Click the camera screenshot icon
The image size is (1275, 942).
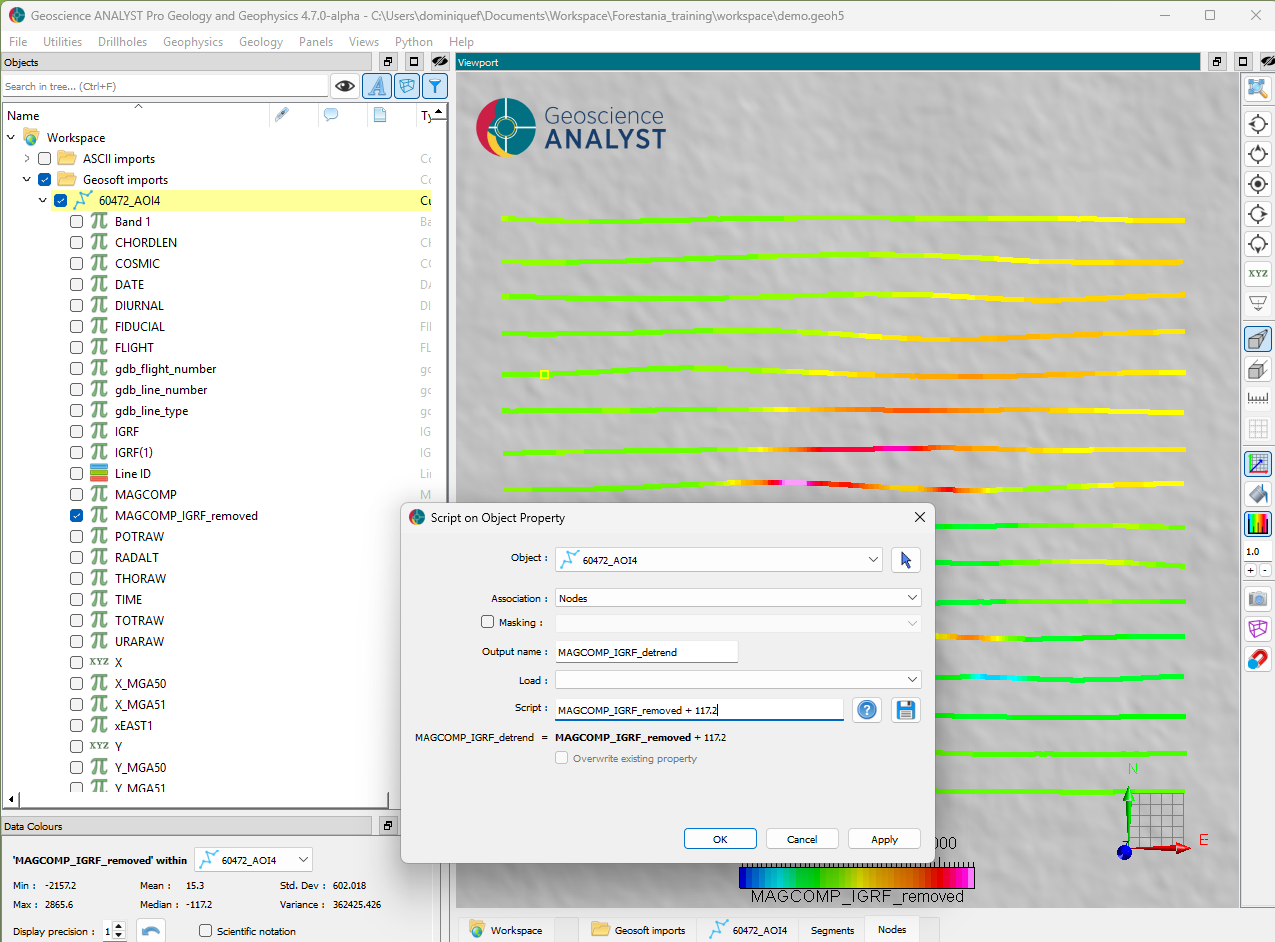pos(1257,599)
